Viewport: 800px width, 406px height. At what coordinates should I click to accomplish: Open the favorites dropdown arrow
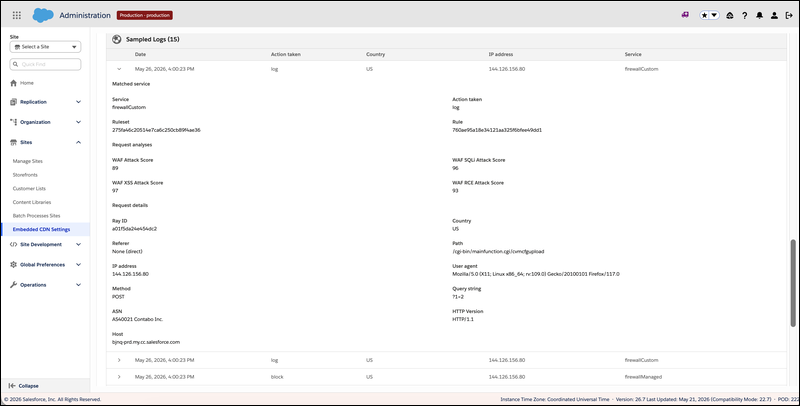(714, 15)
